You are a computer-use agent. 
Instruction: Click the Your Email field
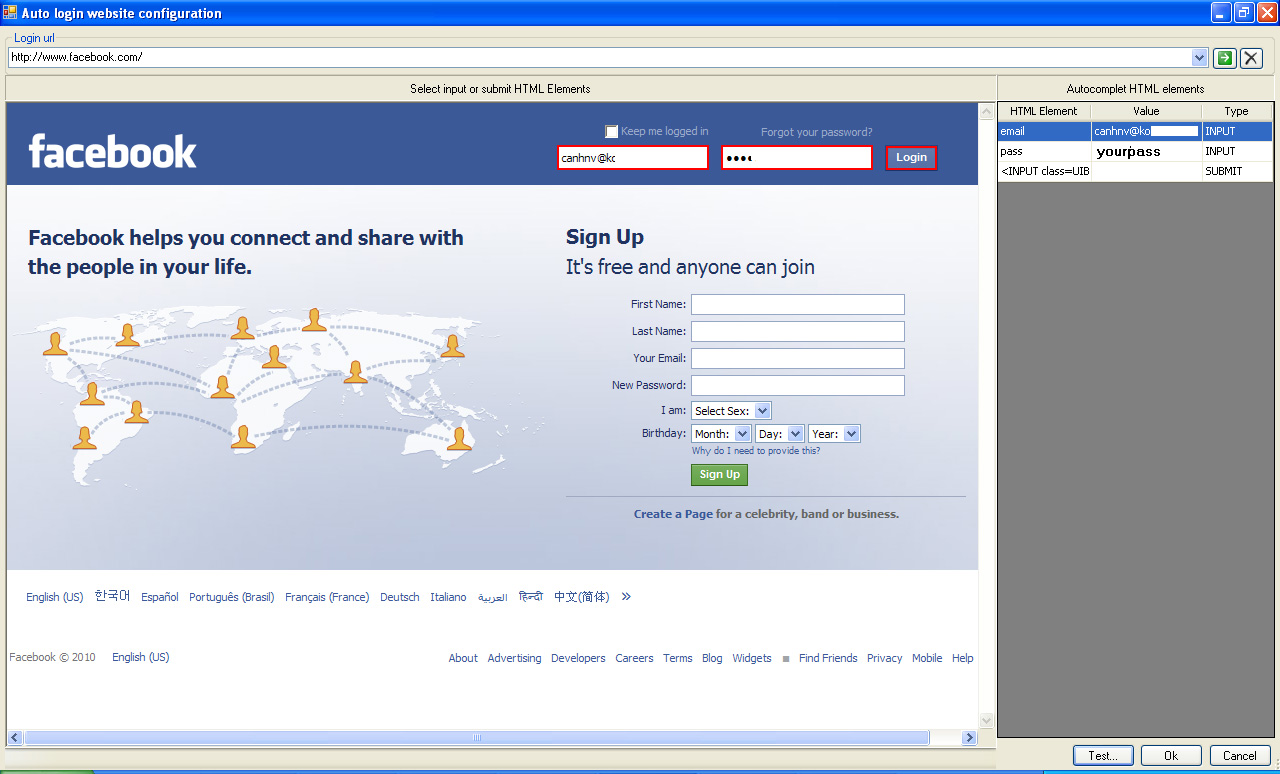coord(798,358)
